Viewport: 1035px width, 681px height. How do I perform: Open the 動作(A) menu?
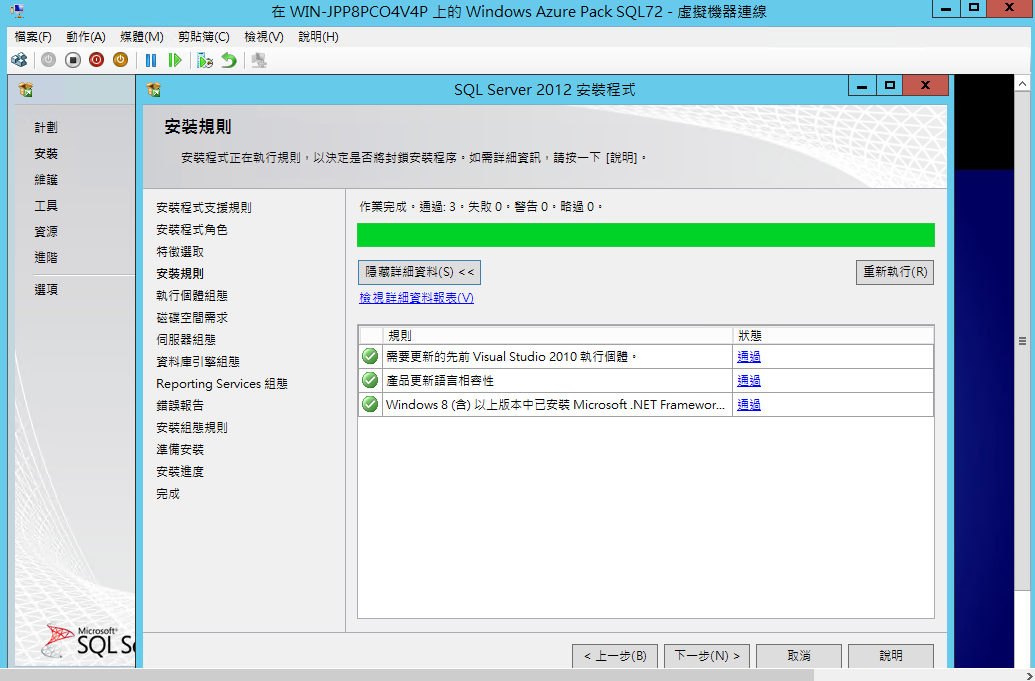[86, 37]
